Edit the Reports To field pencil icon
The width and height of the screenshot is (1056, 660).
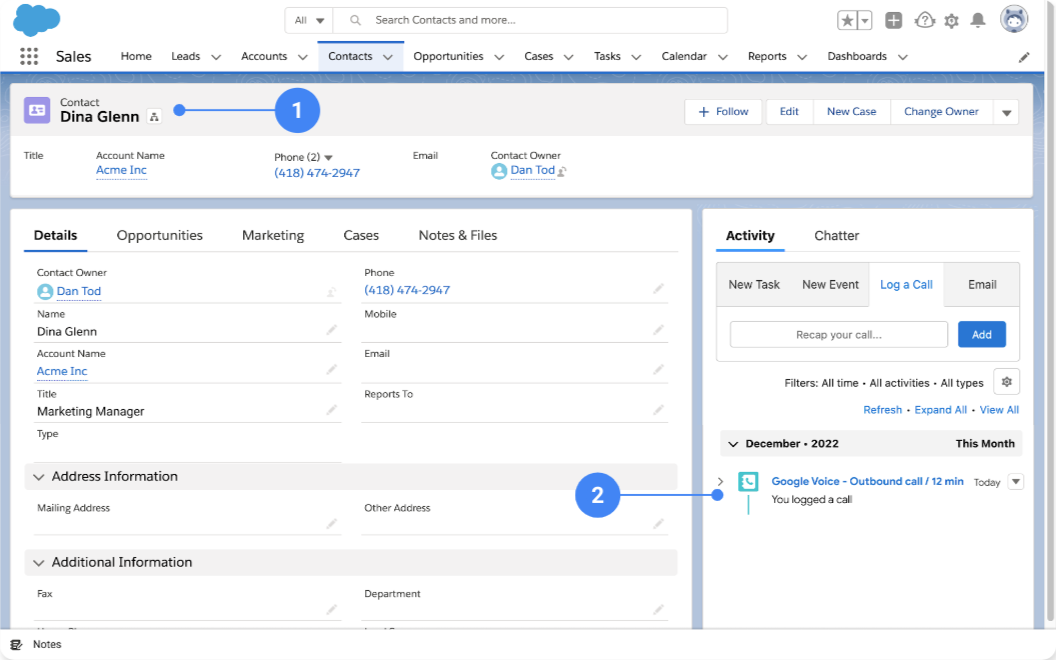tap(658, 409)
